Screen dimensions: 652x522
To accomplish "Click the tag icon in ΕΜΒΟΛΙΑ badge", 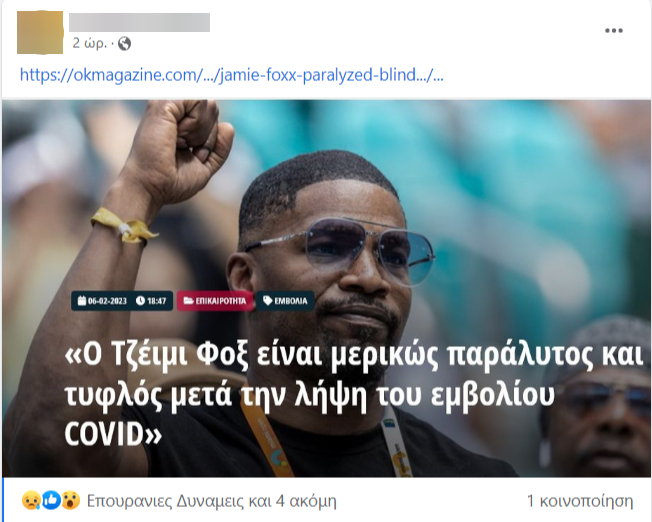I will coord(268,301).
